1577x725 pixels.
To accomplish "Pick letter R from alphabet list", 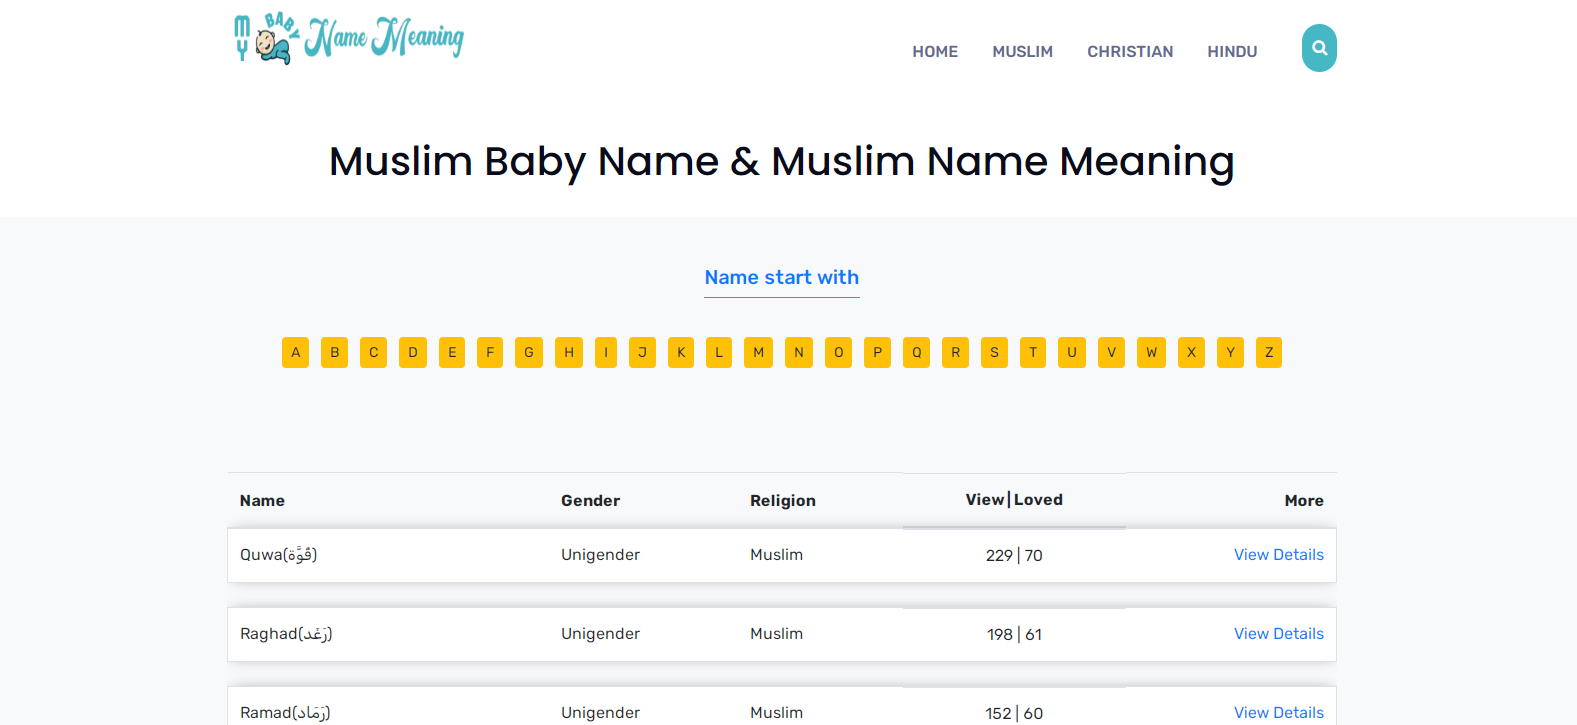I will point(955,353).
